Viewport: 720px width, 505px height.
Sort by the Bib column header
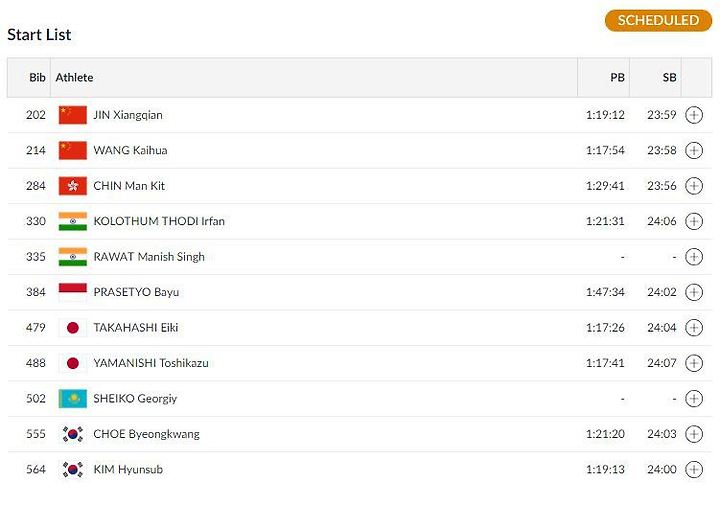click(37, 77)
